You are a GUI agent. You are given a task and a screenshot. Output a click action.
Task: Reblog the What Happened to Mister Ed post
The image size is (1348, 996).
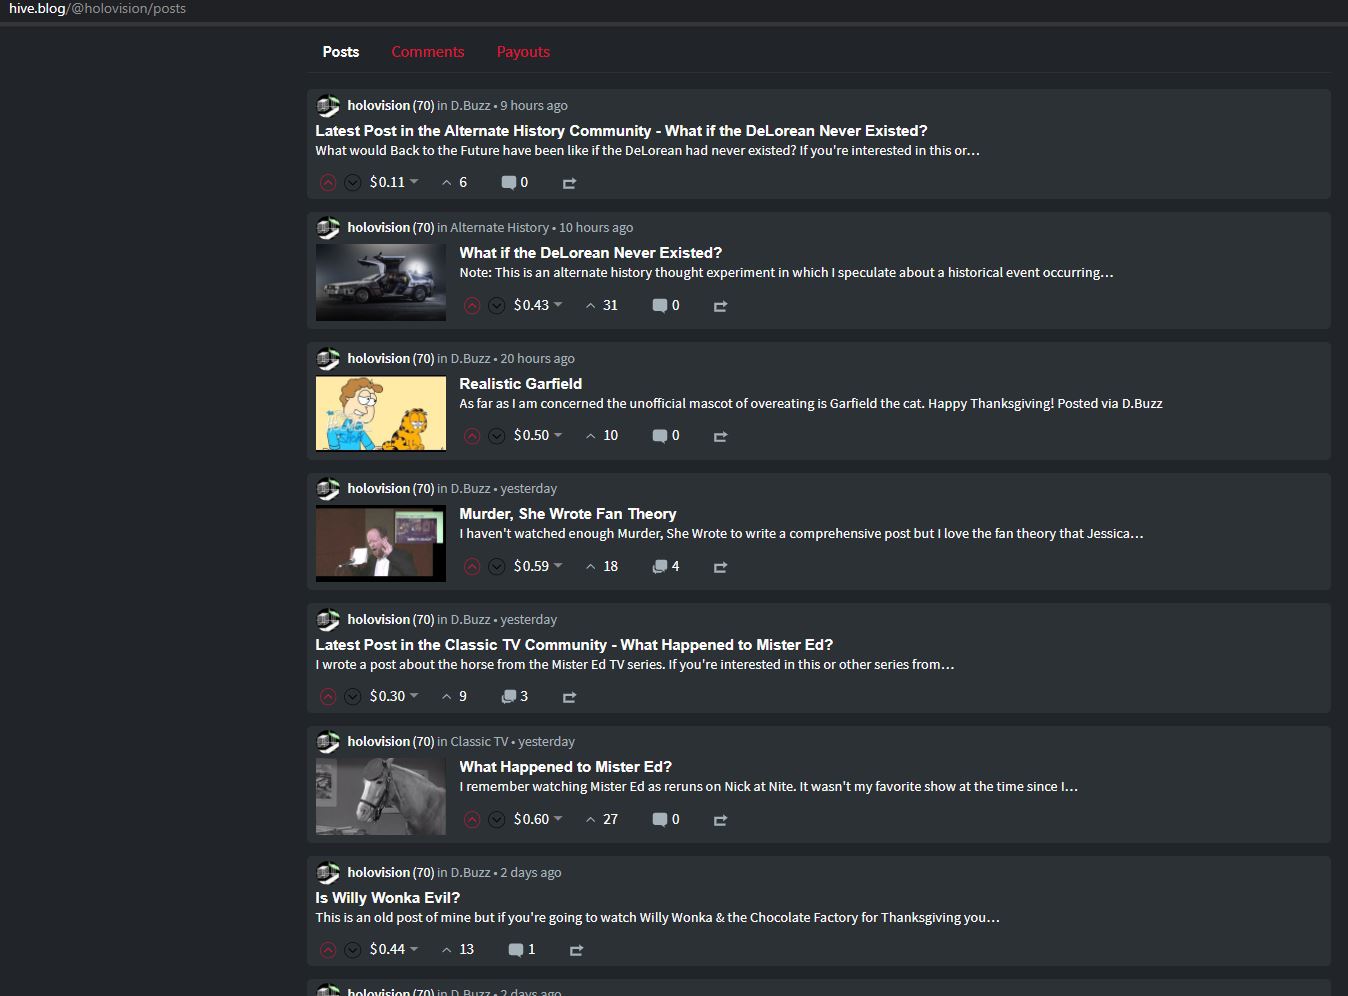point(720,820)
